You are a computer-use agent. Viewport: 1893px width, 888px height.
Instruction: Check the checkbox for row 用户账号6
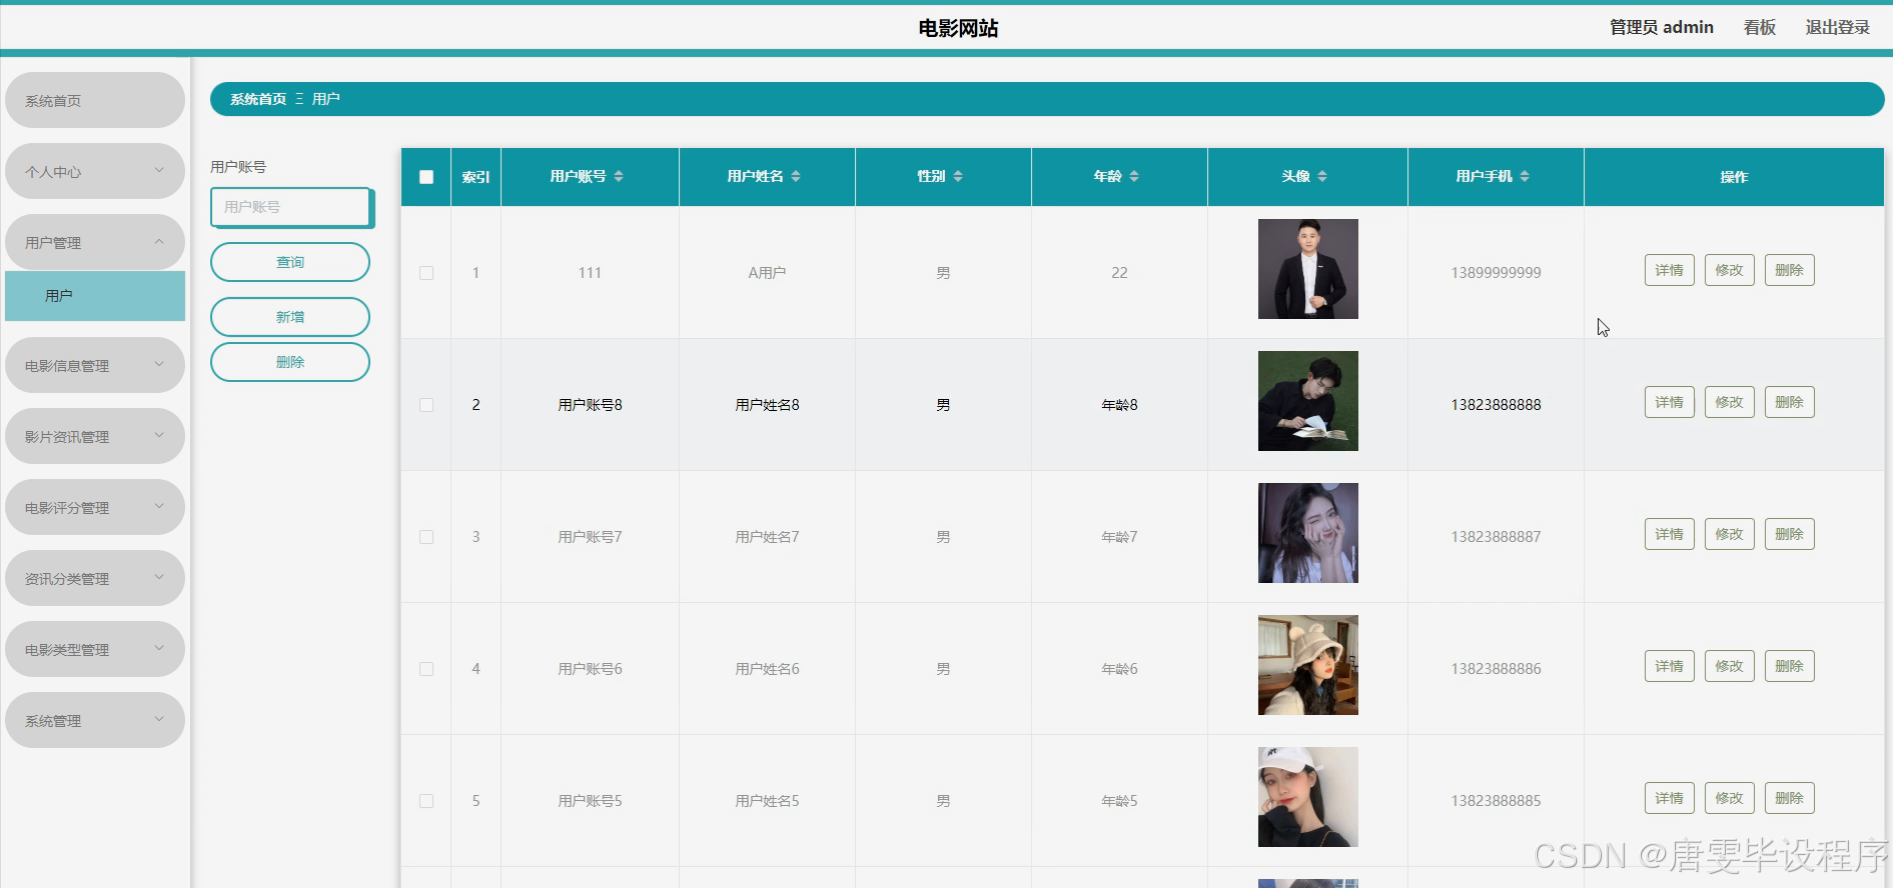click(x=426, y=669)
